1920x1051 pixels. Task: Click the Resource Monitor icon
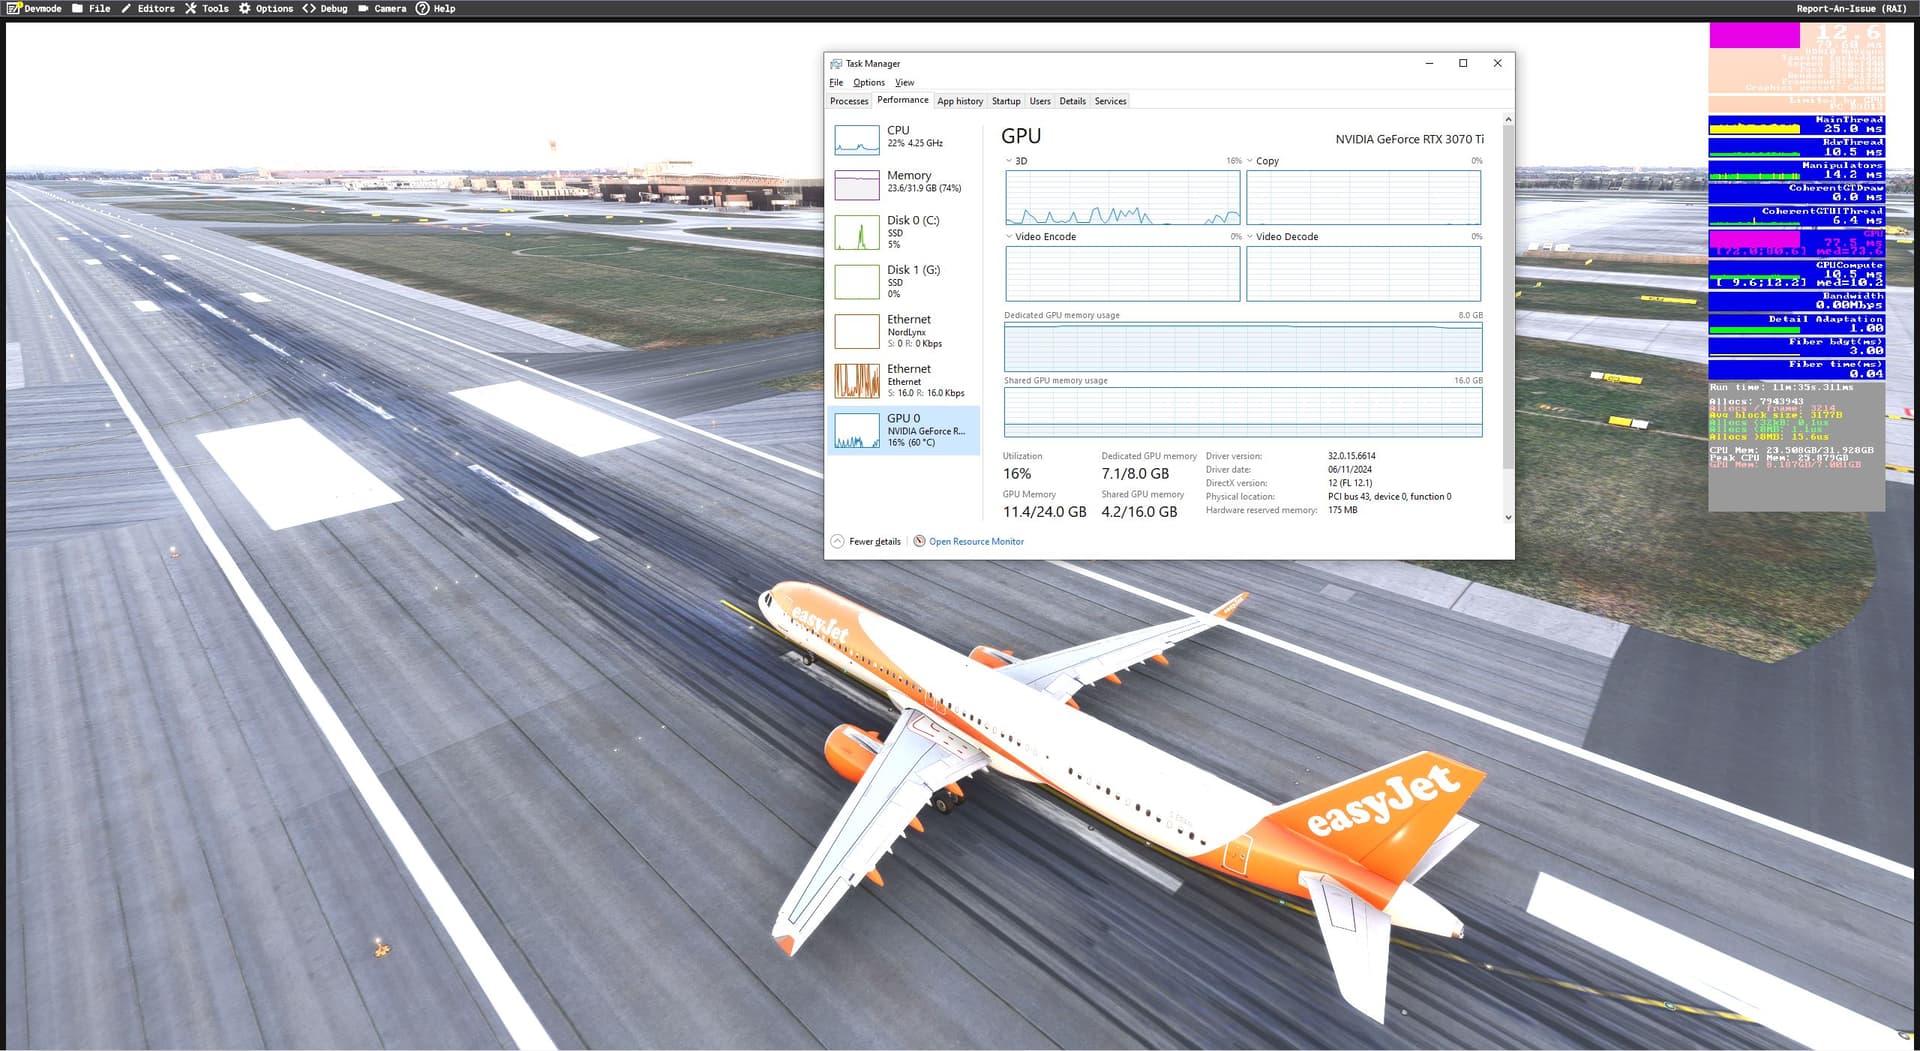919,541
